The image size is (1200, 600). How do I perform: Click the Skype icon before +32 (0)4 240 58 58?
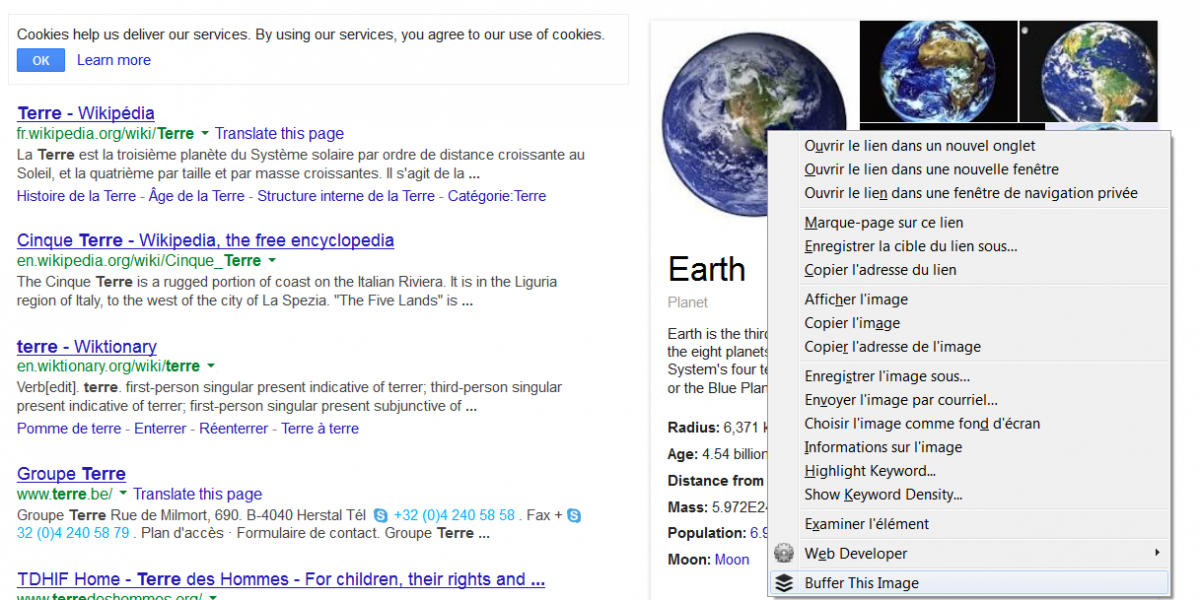(381, 515)
